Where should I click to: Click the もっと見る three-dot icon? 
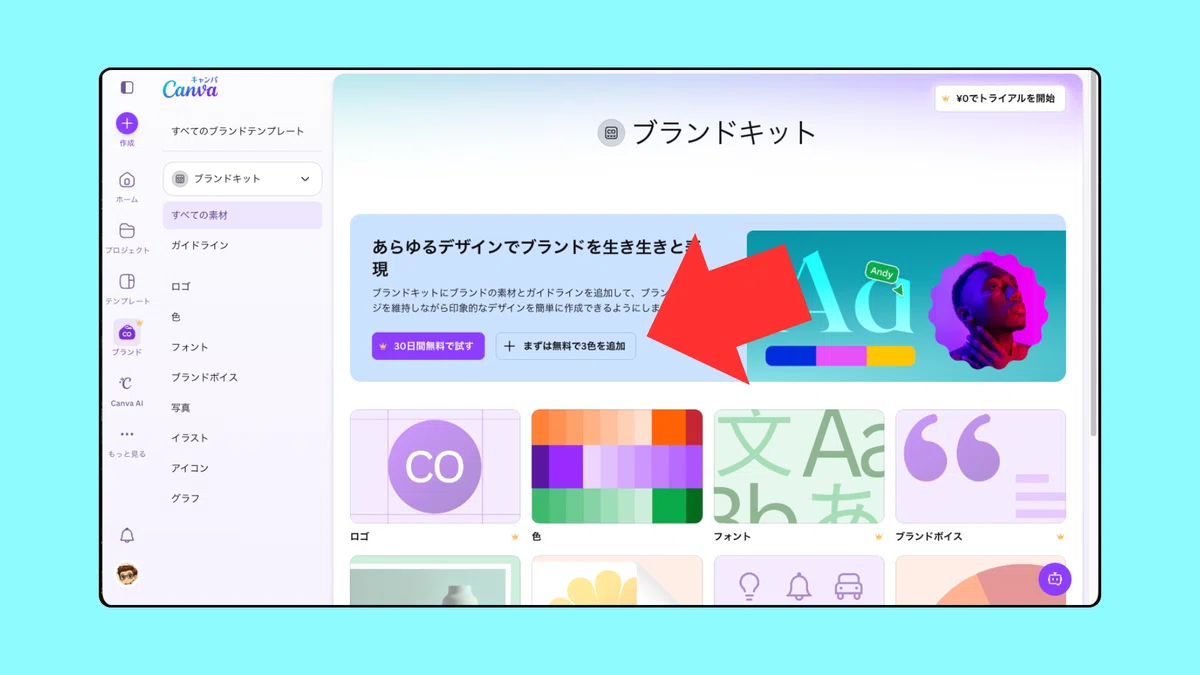(x=127, y=434)
